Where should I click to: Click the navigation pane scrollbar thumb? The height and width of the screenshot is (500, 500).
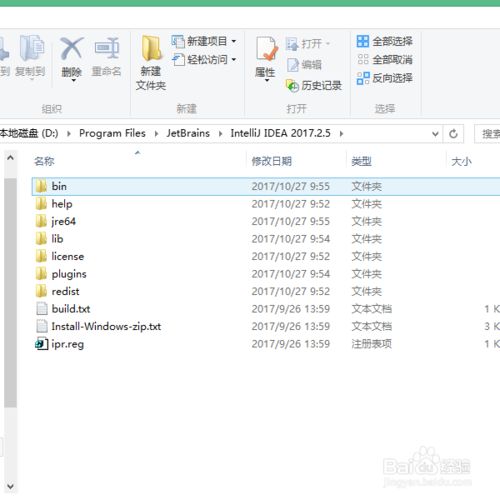point(10,293)
